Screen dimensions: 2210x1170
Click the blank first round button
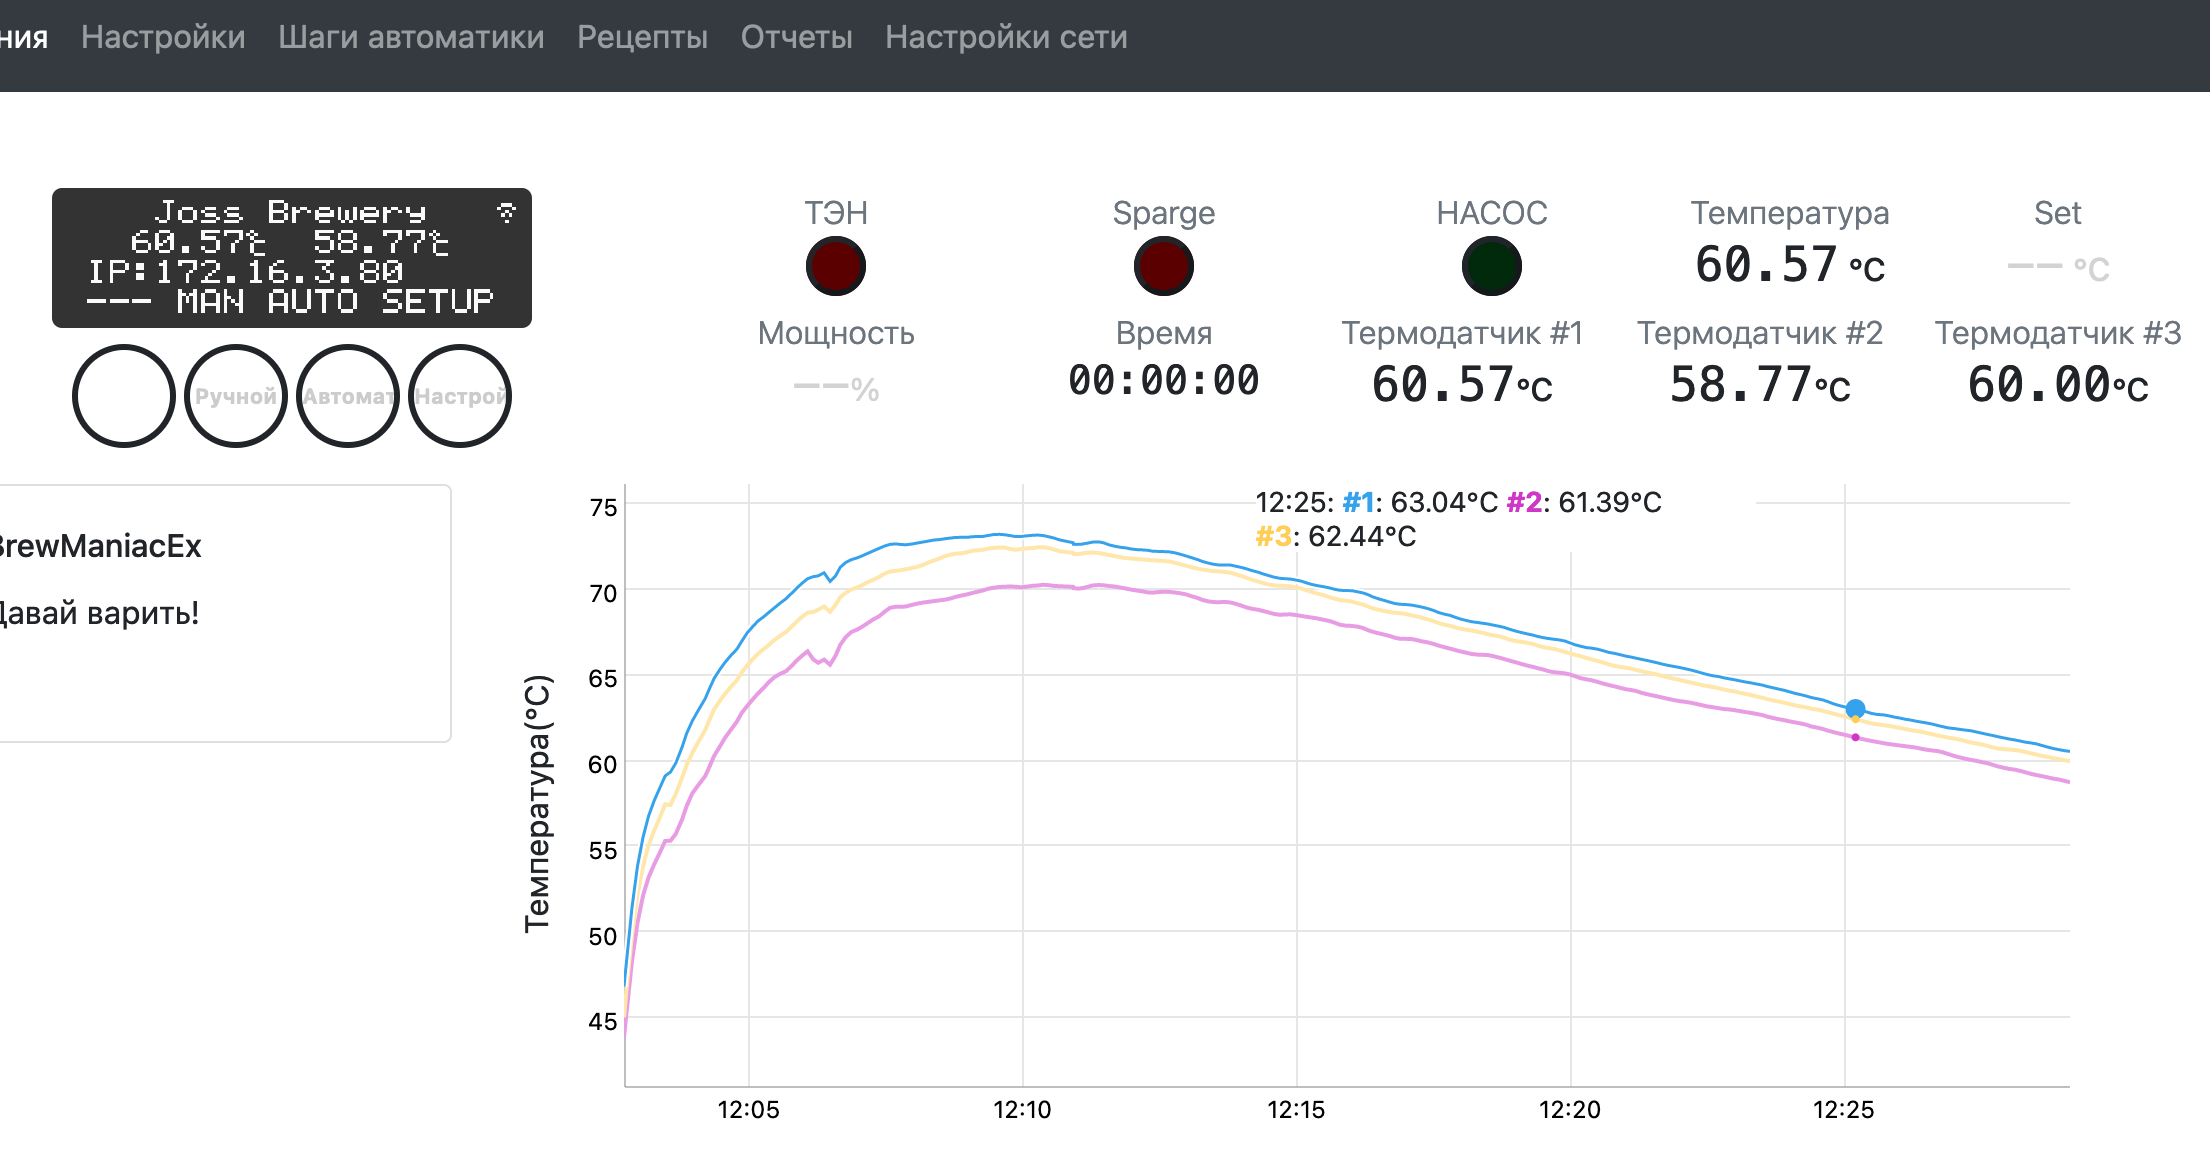tap(124, 396)
